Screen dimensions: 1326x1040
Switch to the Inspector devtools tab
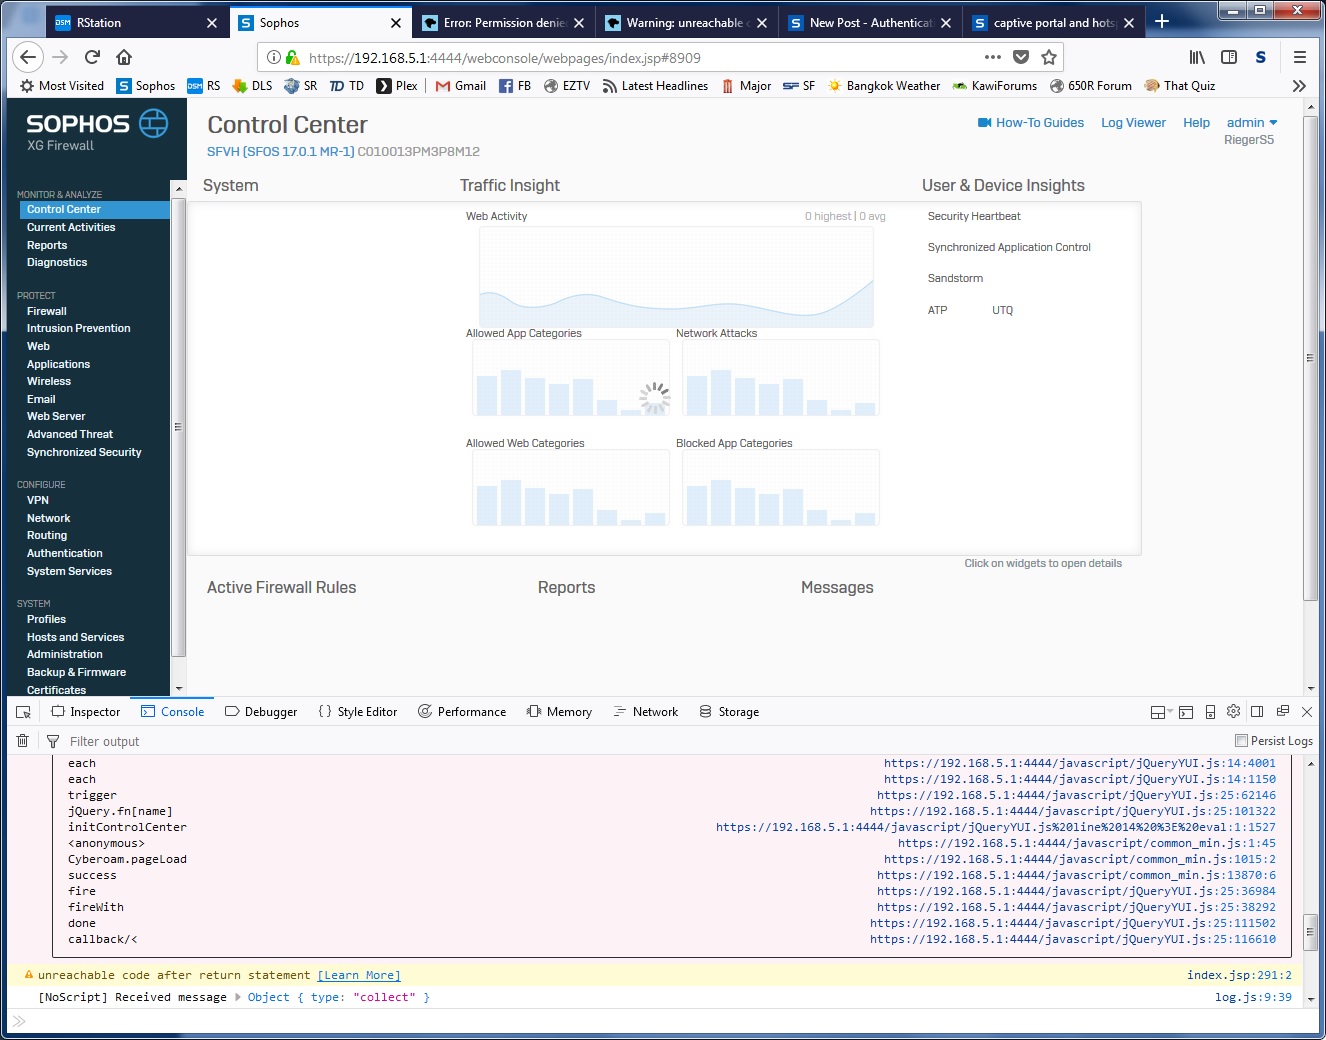coord(86,712)
